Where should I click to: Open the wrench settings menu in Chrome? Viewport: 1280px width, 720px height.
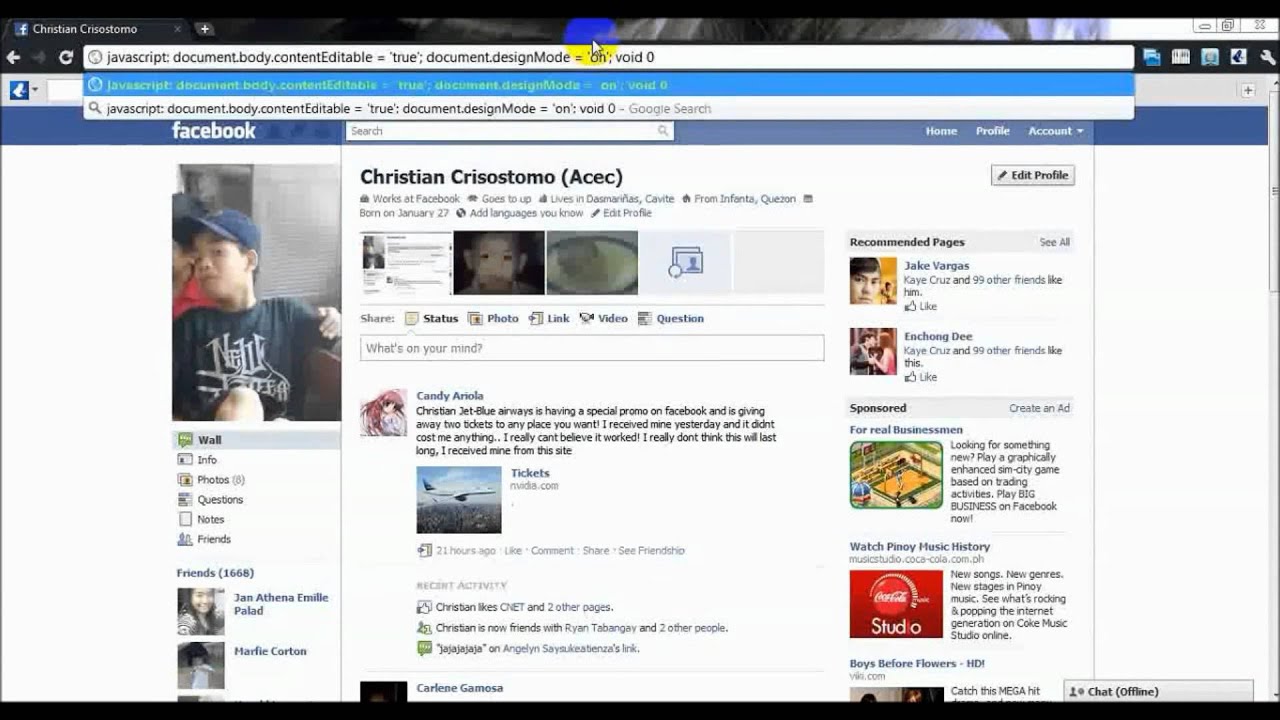coord(1267,57)
